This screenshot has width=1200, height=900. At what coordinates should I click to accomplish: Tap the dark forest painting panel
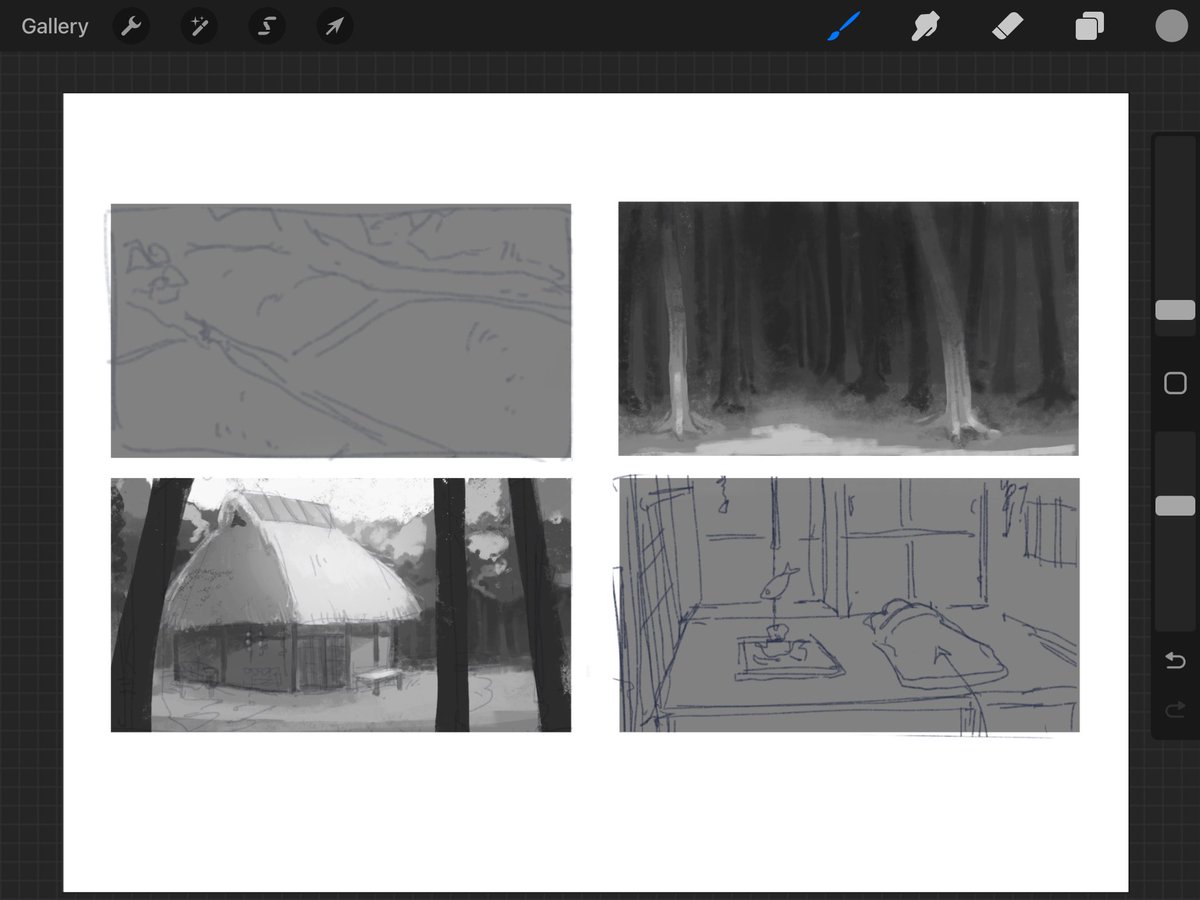(x=848, y=329)
